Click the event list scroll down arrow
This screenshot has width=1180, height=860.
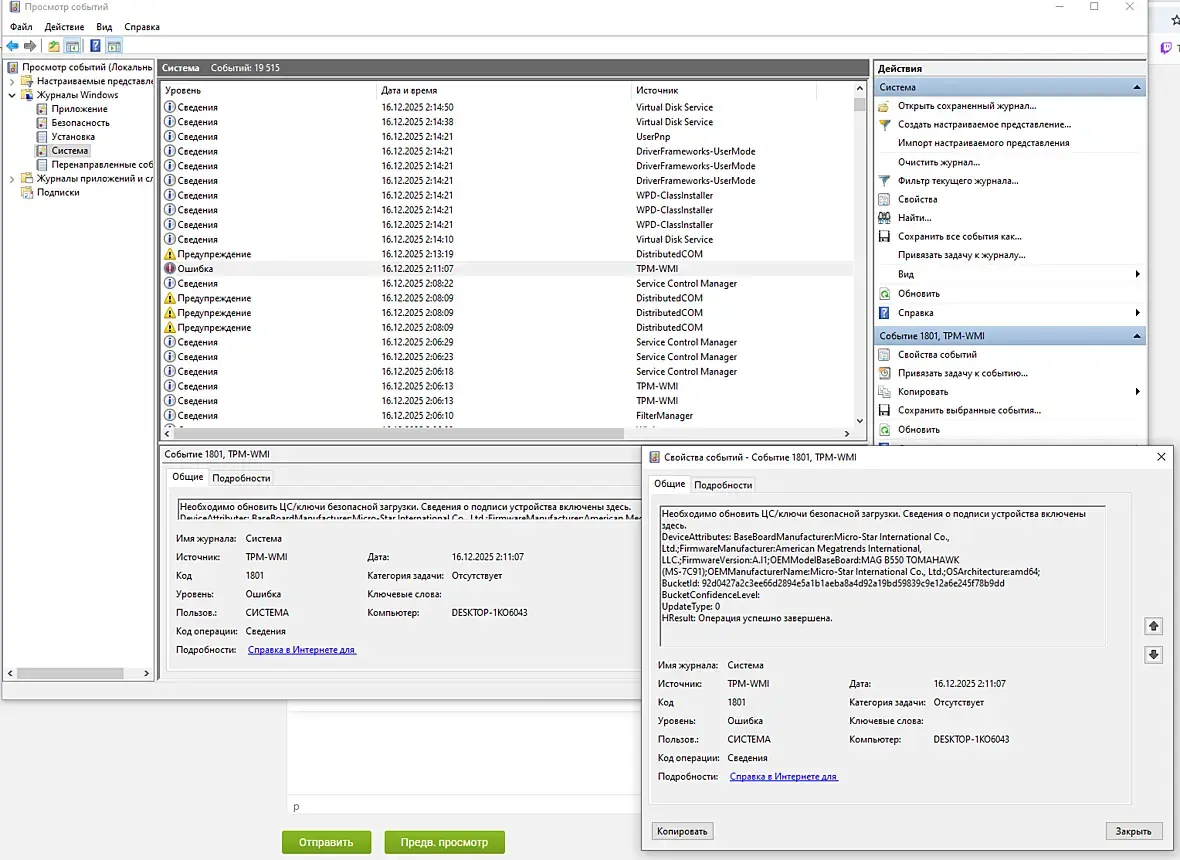pyautogui.click(x=859, y=421)
